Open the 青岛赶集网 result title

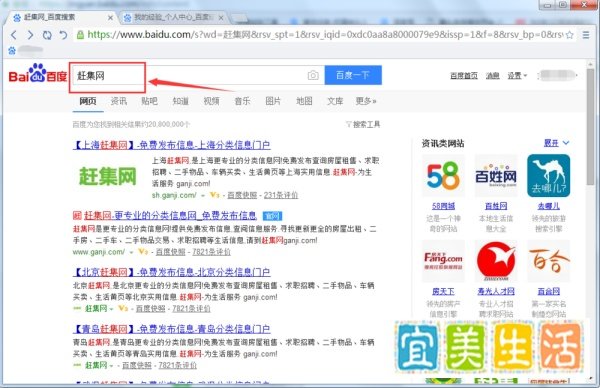tap(171, 329)
